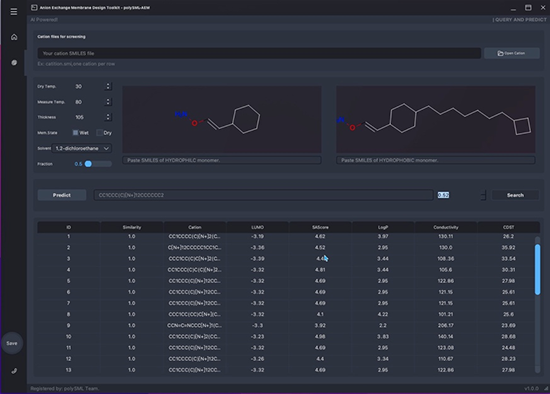Viewport: 550px width, 394px height.
Task: Click the link icon below Save
Action: click(x=14, y=371)
